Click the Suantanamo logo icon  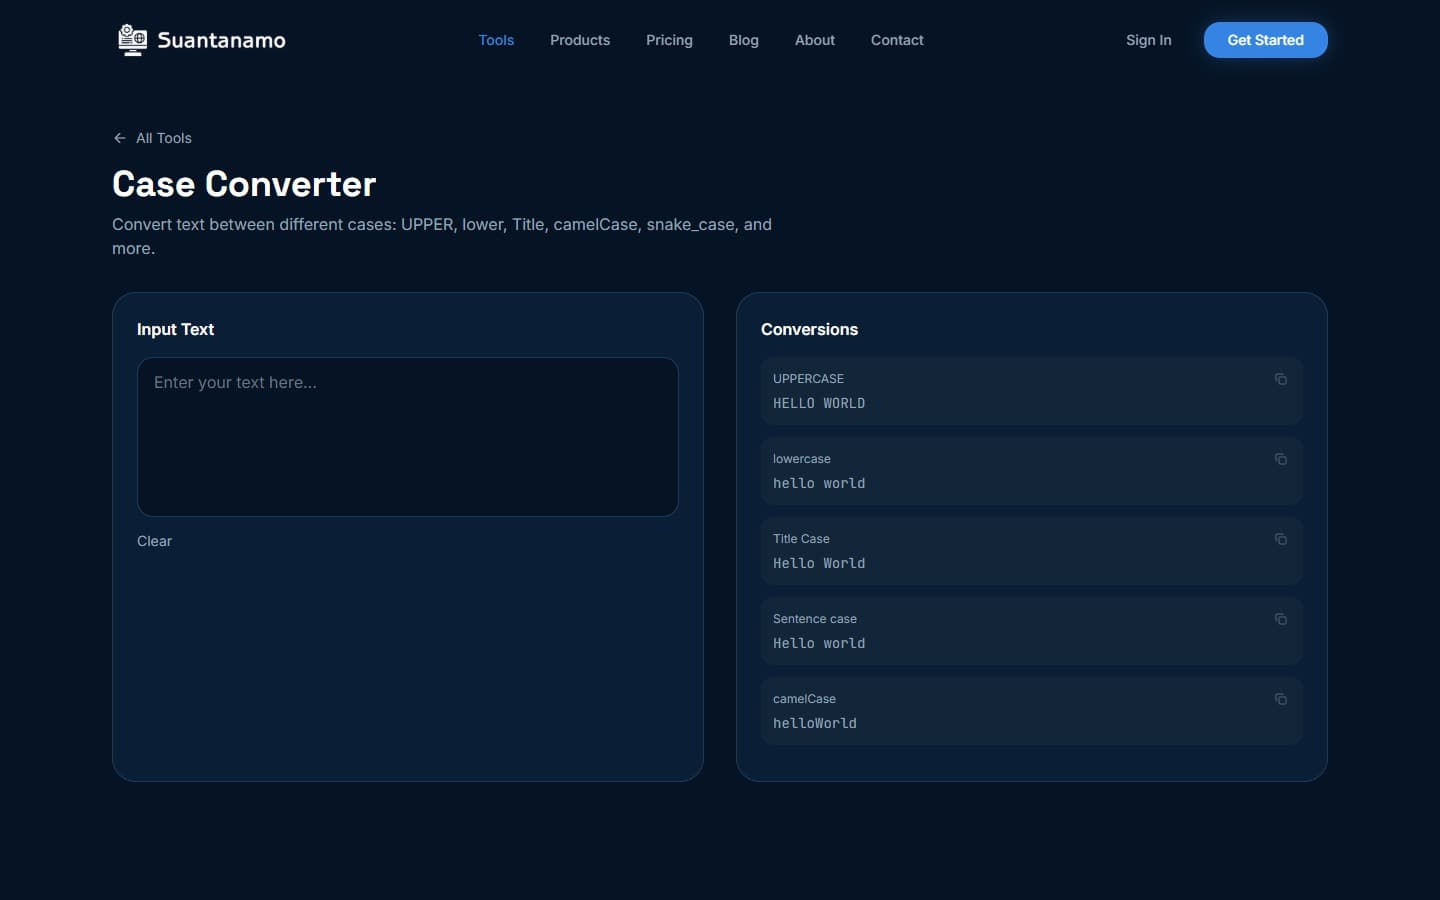tap(133, 40)
